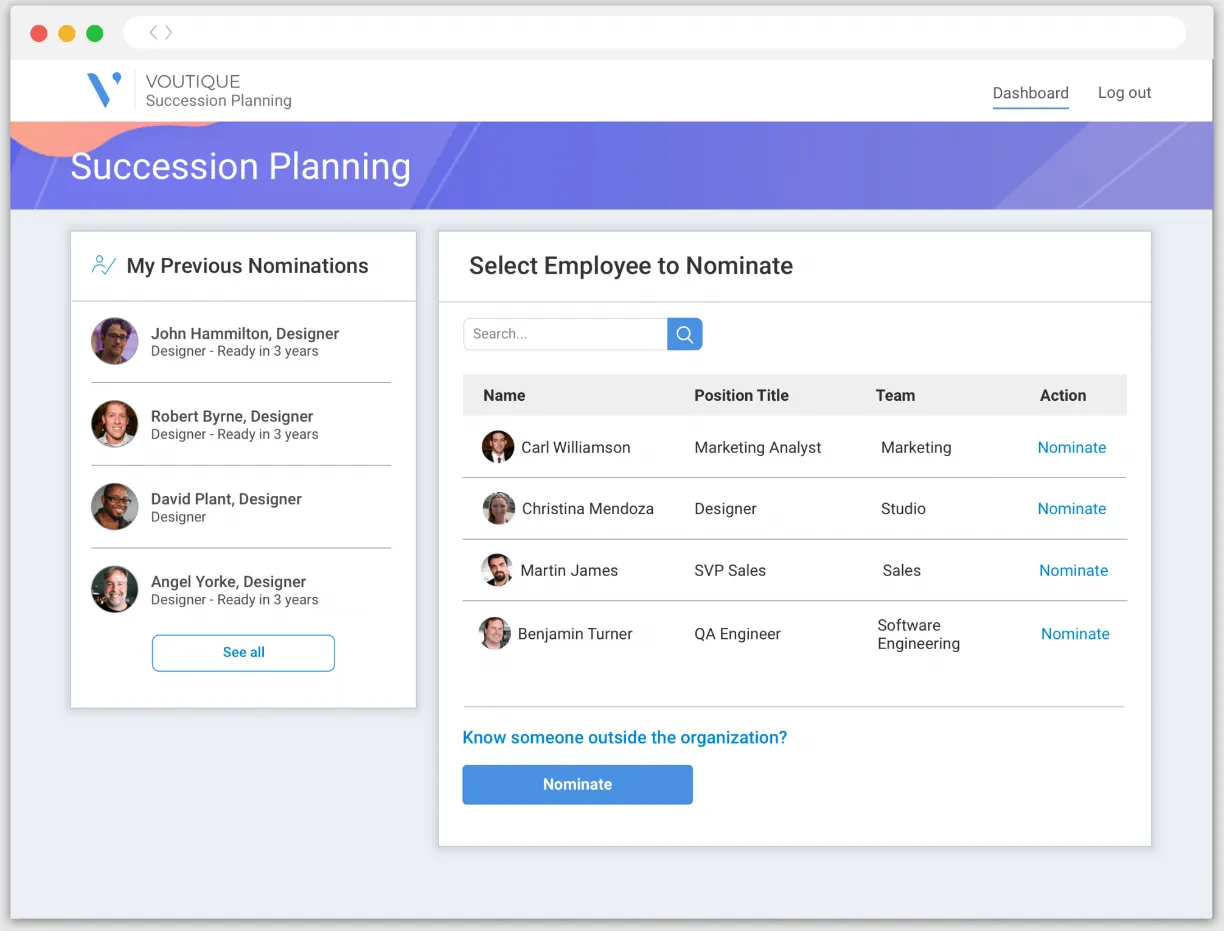Open Angel Yorke's avatar photo
1224x931 pixels.
[115, 590]
